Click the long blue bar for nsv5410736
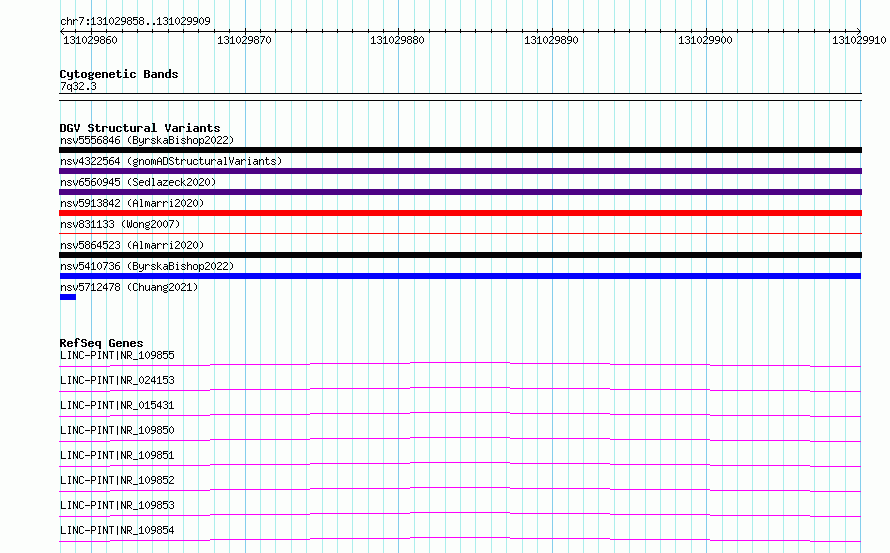This screenshot has height=553, width=890. pyautogui.click(x=460, y=276)
